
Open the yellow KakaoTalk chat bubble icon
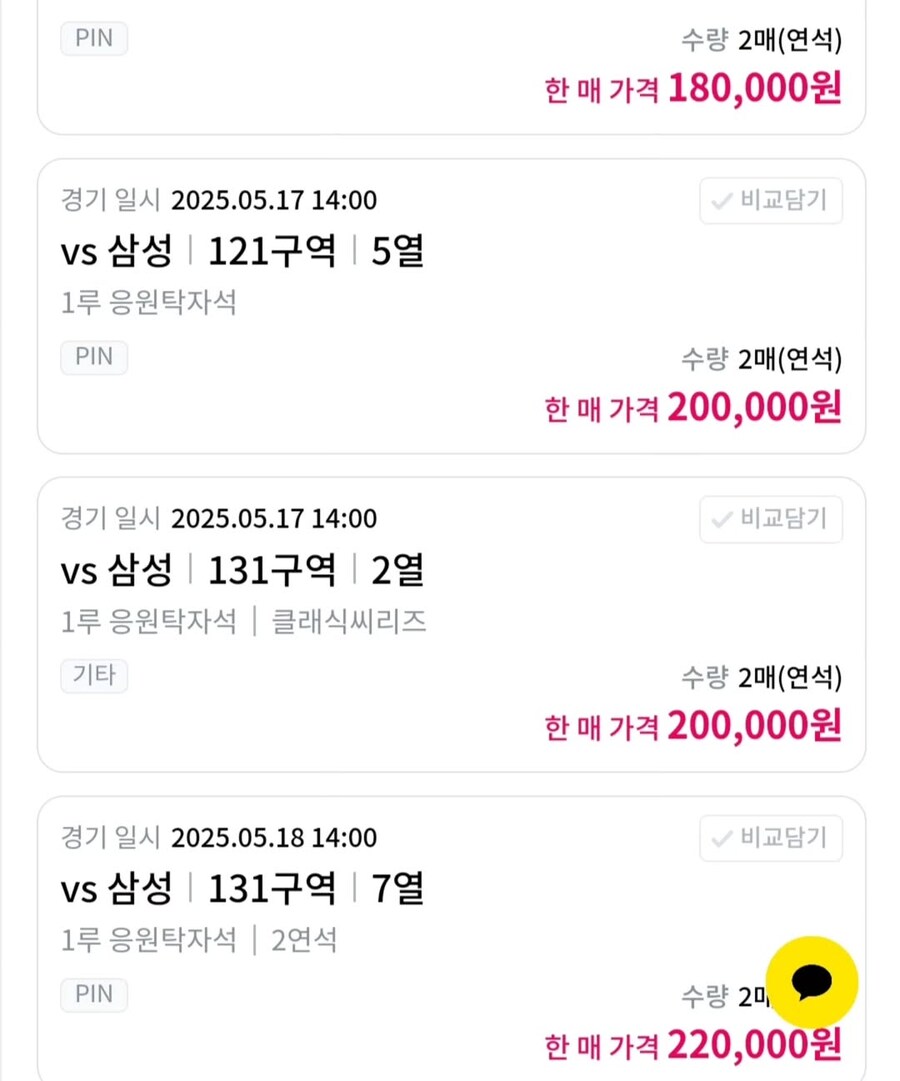tap(812, 982)
